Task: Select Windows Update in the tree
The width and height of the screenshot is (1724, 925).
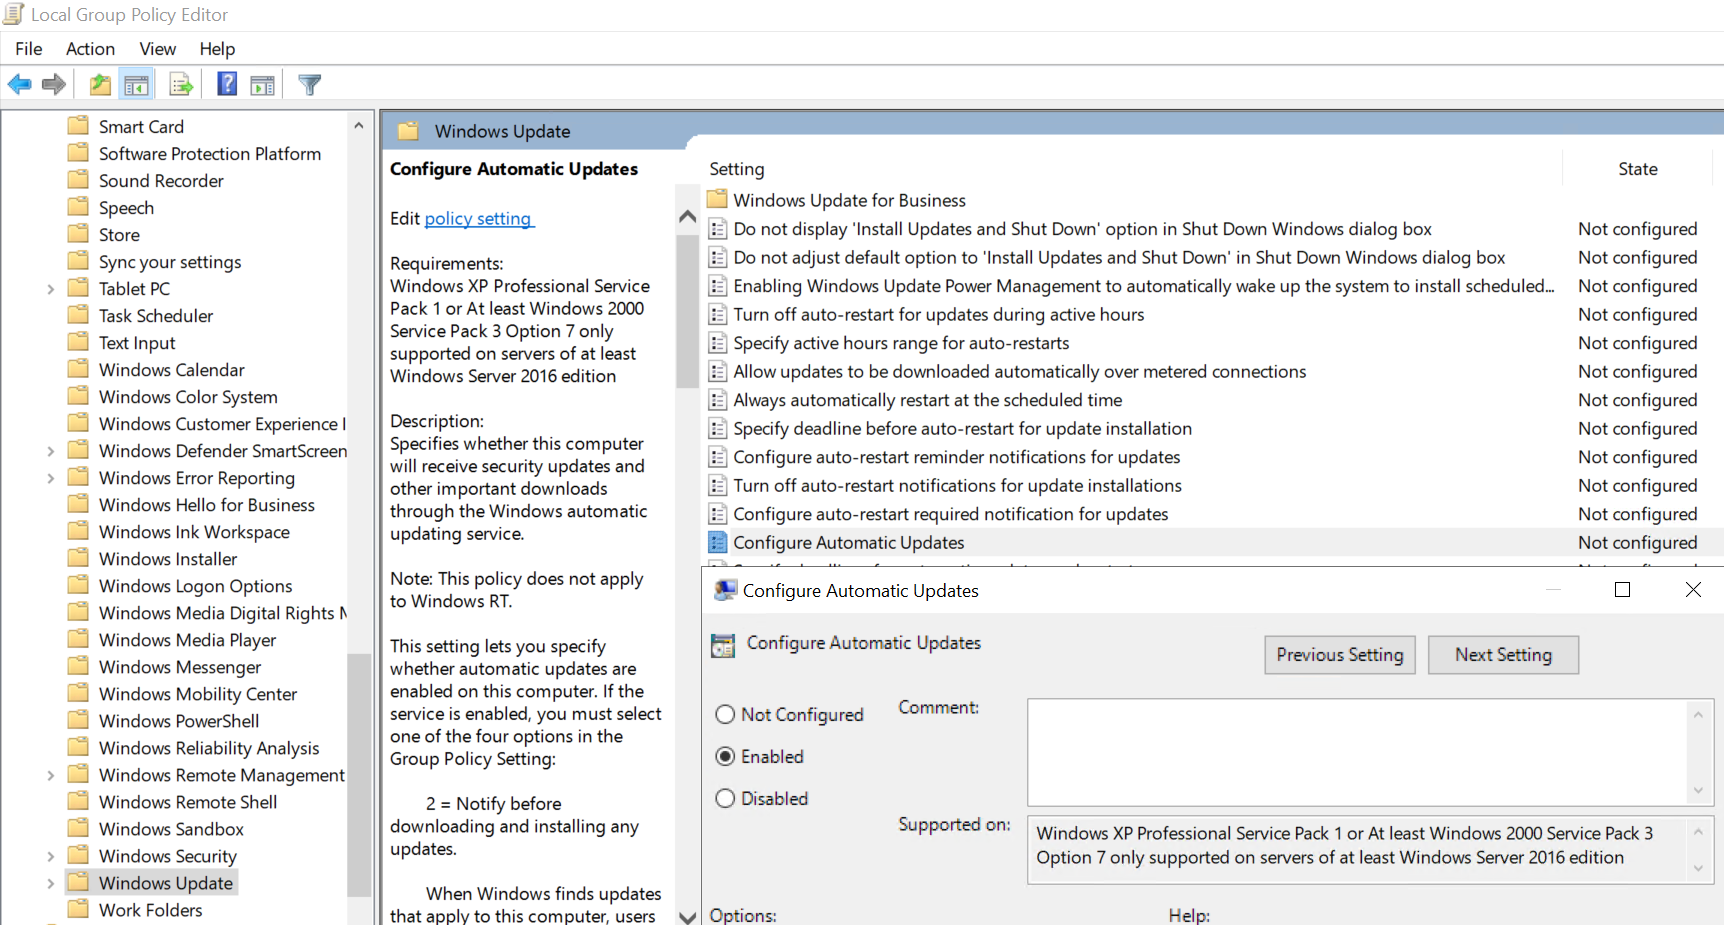Action: [x=165, y=883]
